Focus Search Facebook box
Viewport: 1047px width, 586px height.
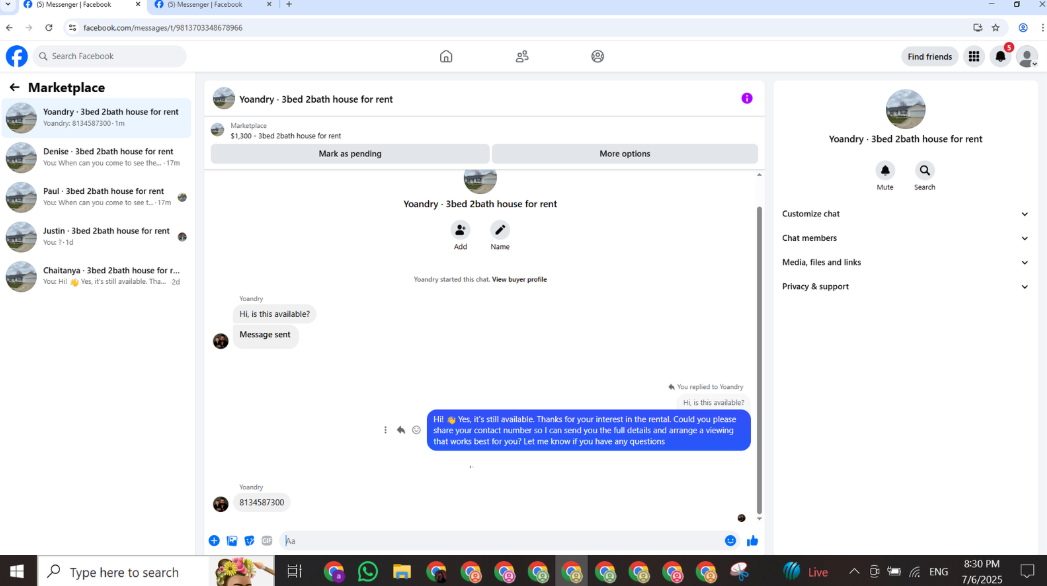point(110,56)
